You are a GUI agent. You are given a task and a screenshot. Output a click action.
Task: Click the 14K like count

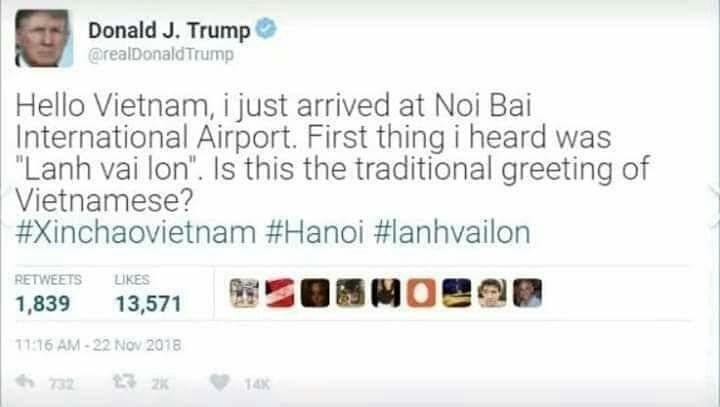(x=257, y=384)
